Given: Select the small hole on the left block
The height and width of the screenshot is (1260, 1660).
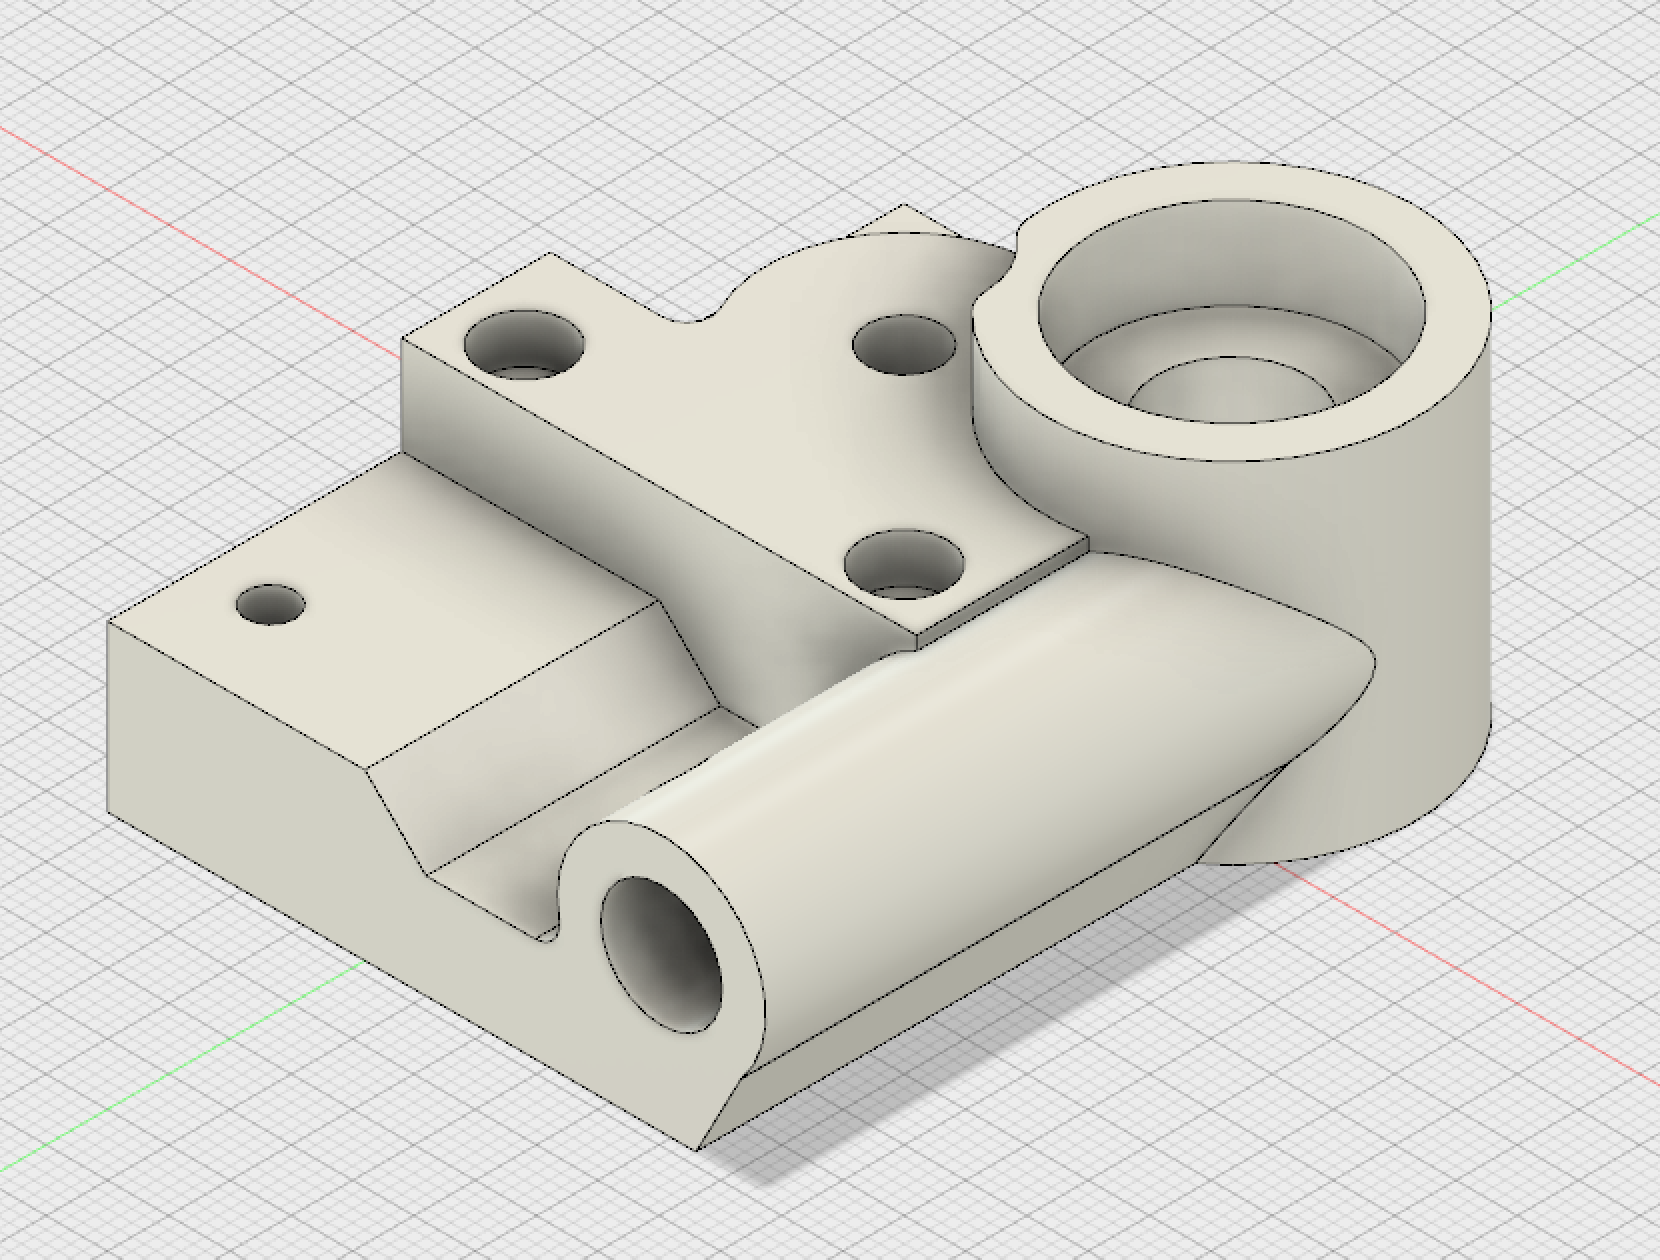Looking at the screenshot, I should 270,605.
